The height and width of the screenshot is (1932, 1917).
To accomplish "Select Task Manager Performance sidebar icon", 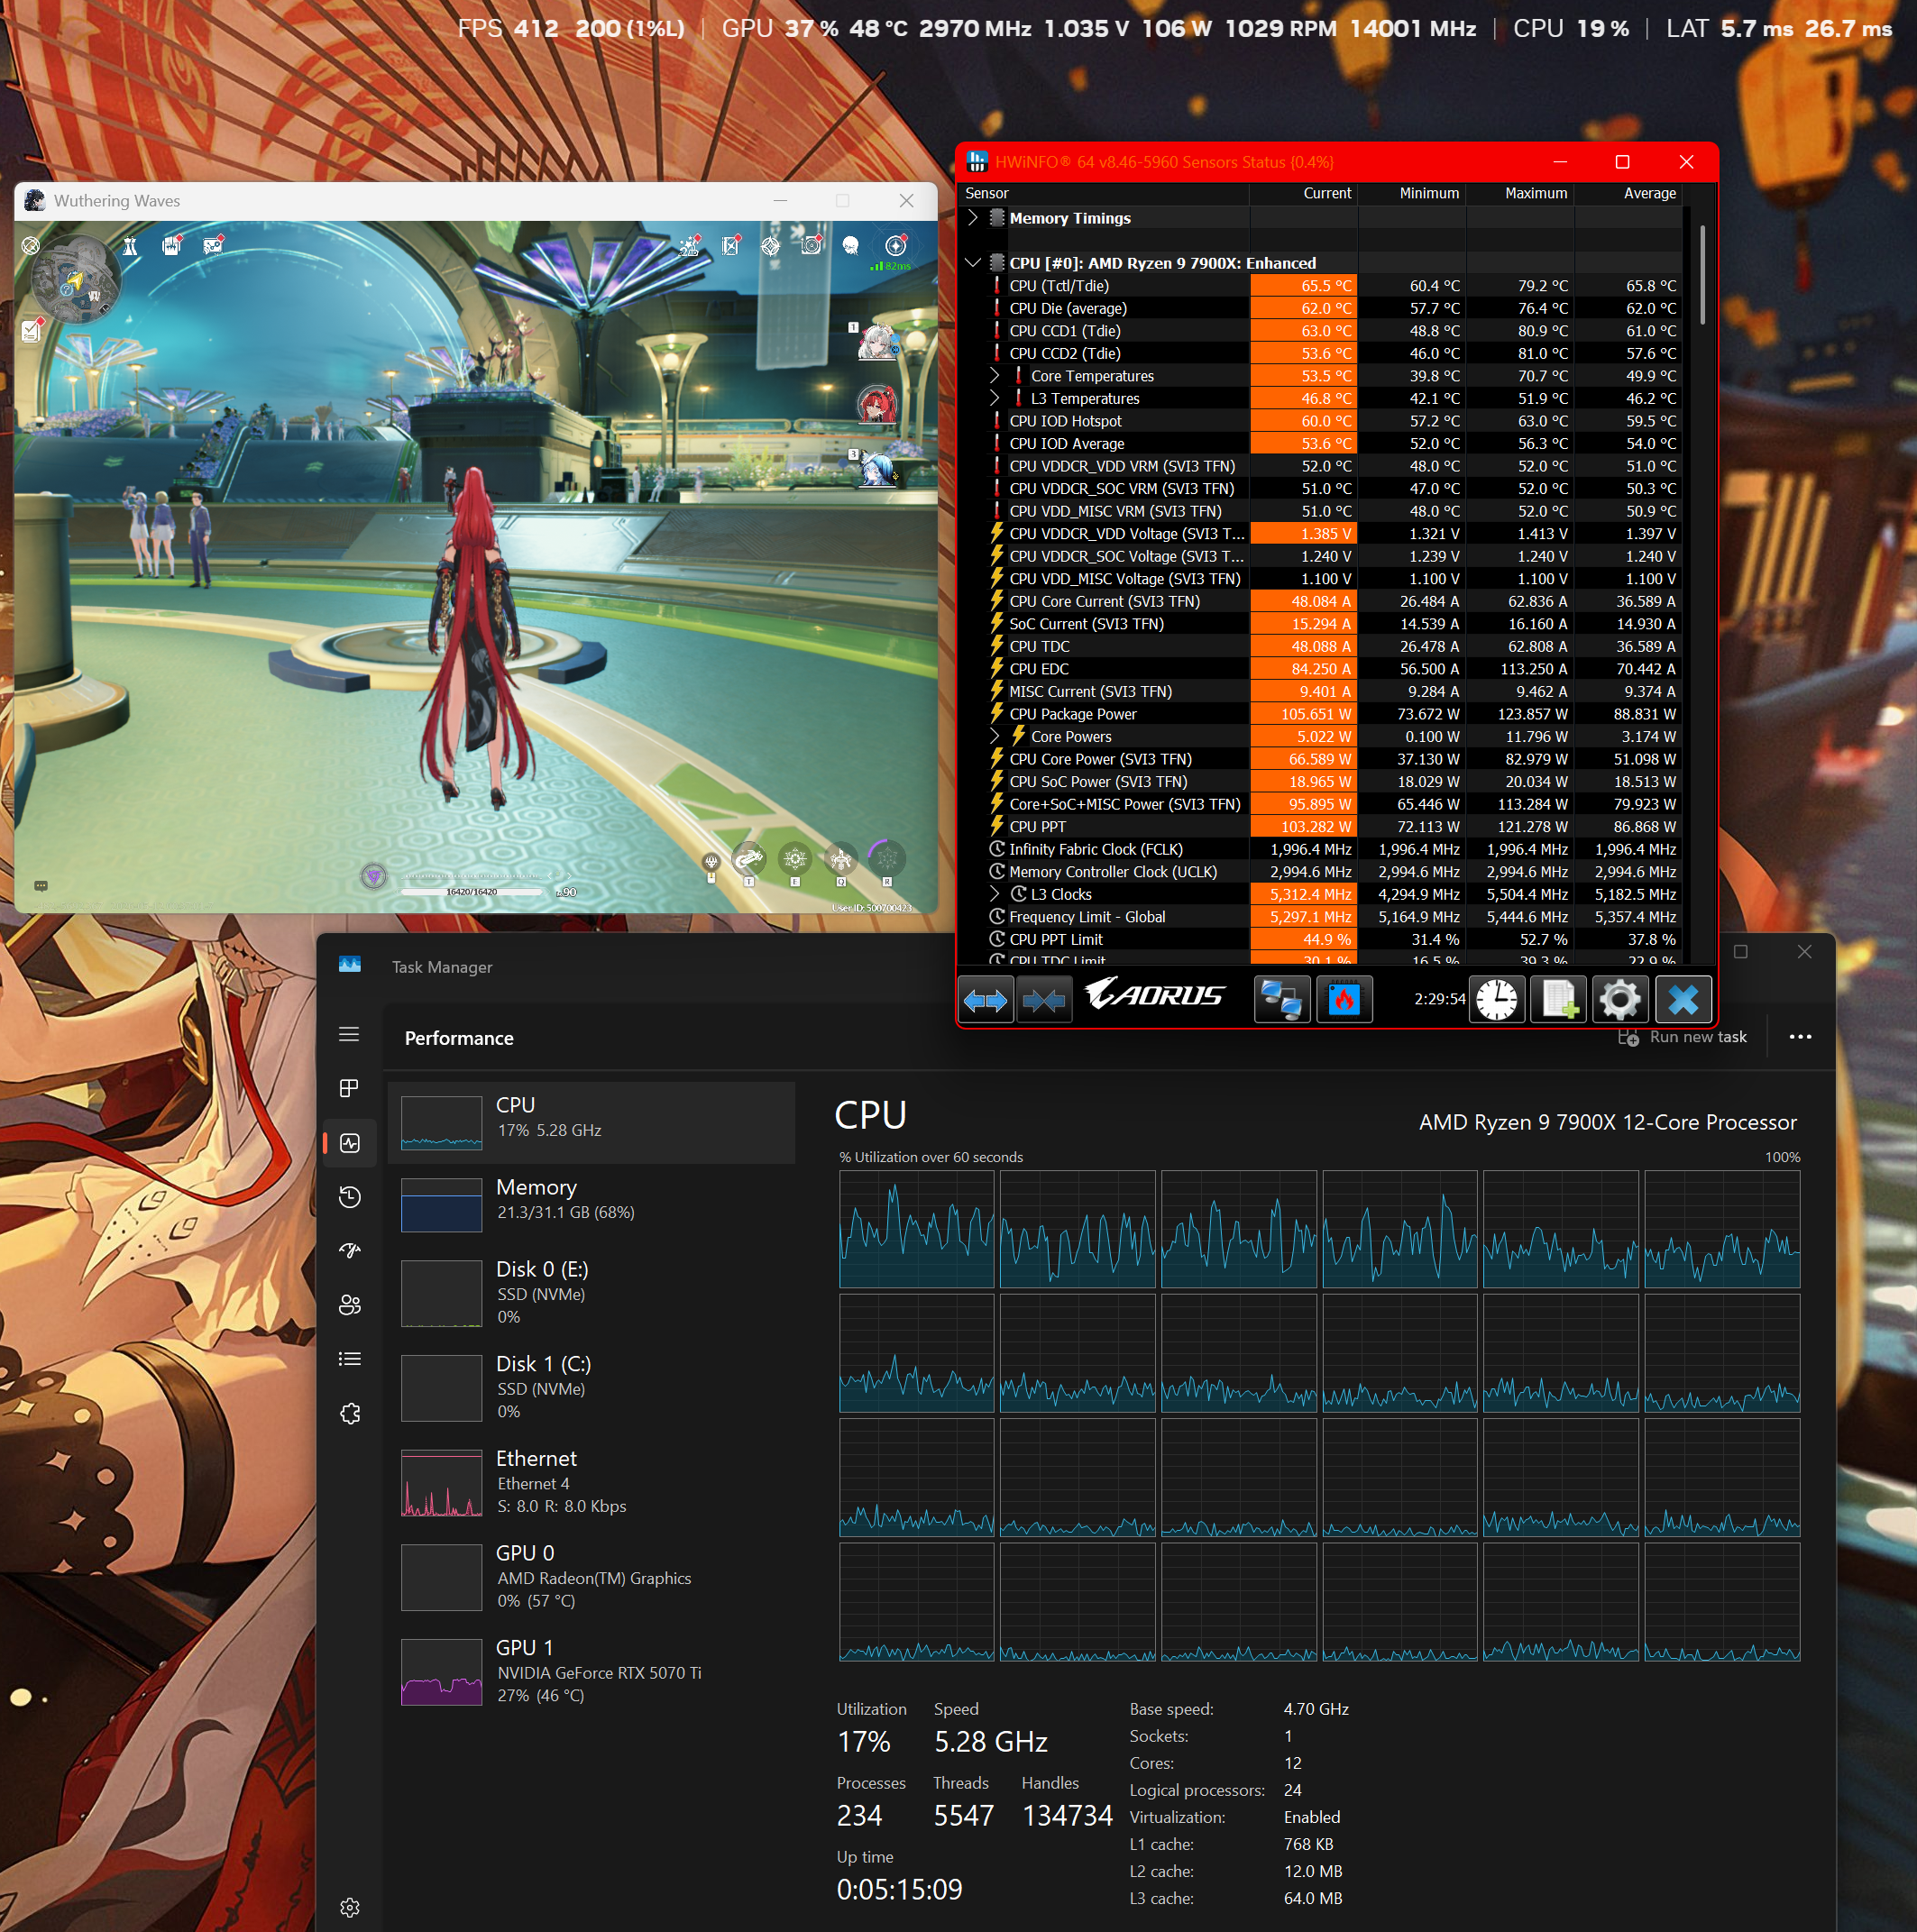I will (x=349, y=1143).
